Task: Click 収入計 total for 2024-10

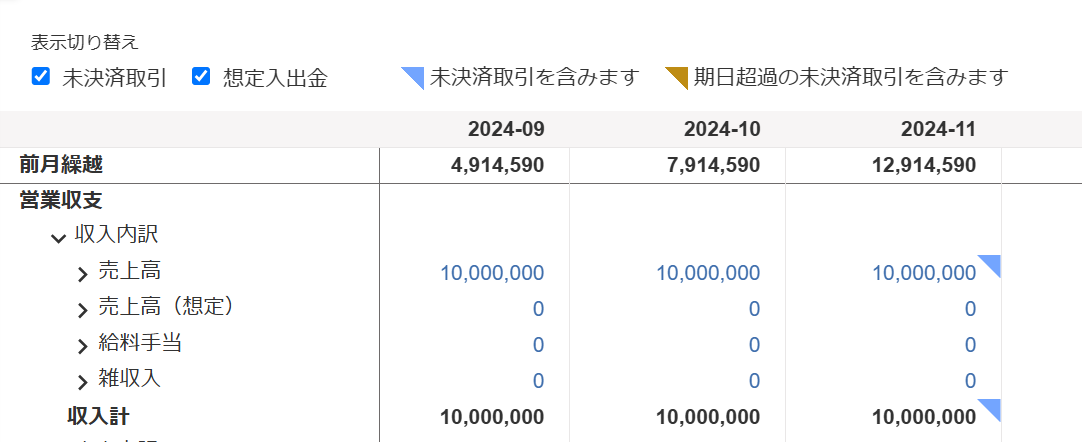Action: [708, 417]
